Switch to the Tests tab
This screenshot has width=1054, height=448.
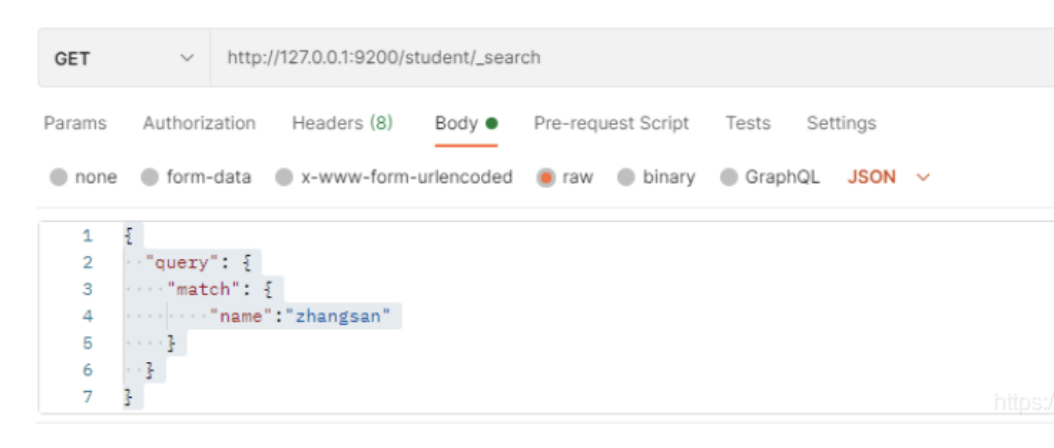pos(748,123)
